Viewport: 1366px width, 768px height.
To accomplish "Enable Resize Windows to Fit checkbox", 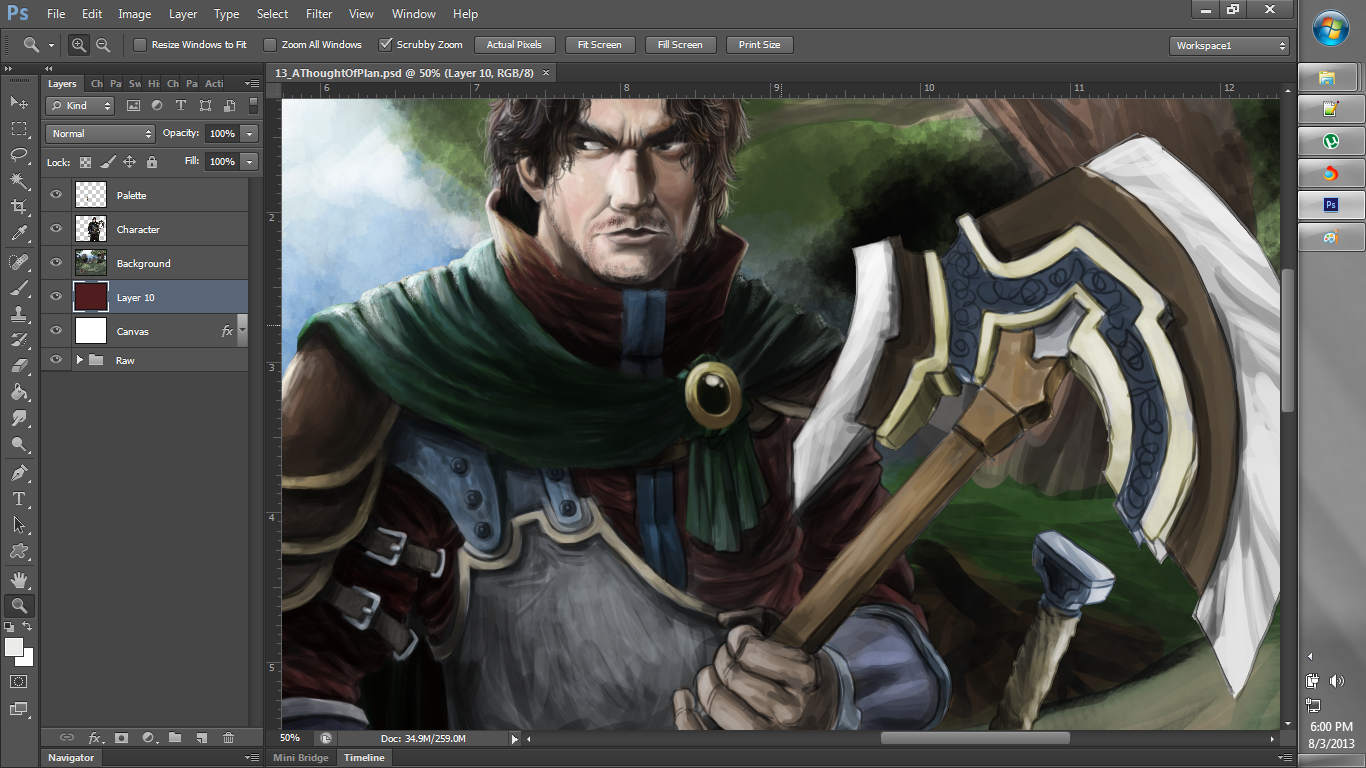I will click(140, 45).
